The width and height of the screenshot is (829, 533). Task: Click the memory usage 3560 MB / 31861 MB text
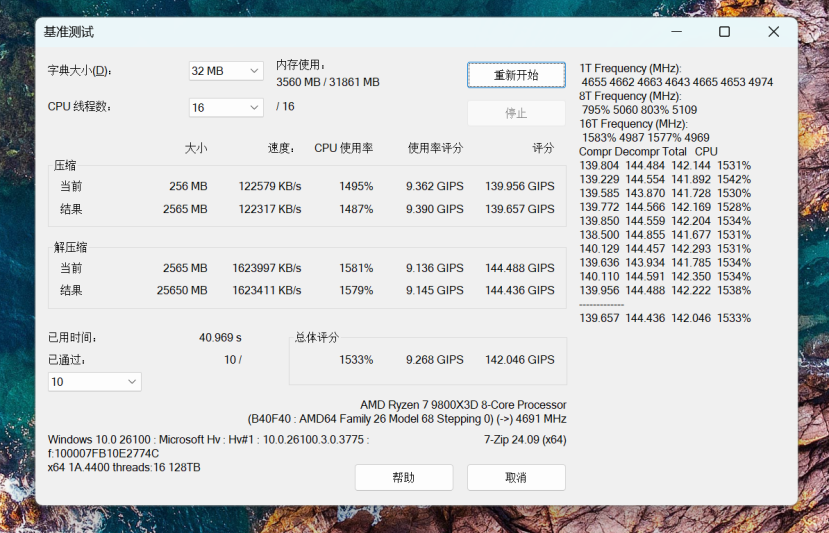328,82
